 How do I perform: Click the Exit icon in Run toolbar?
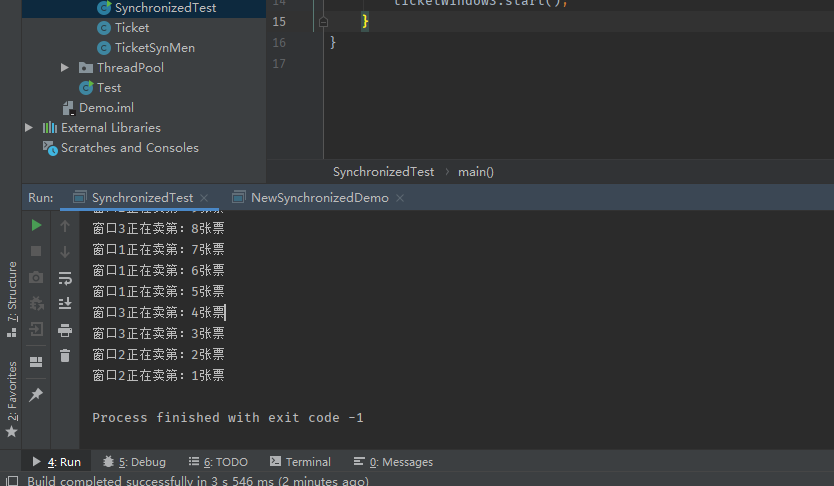pyautogui.click(x=36, y=329)
